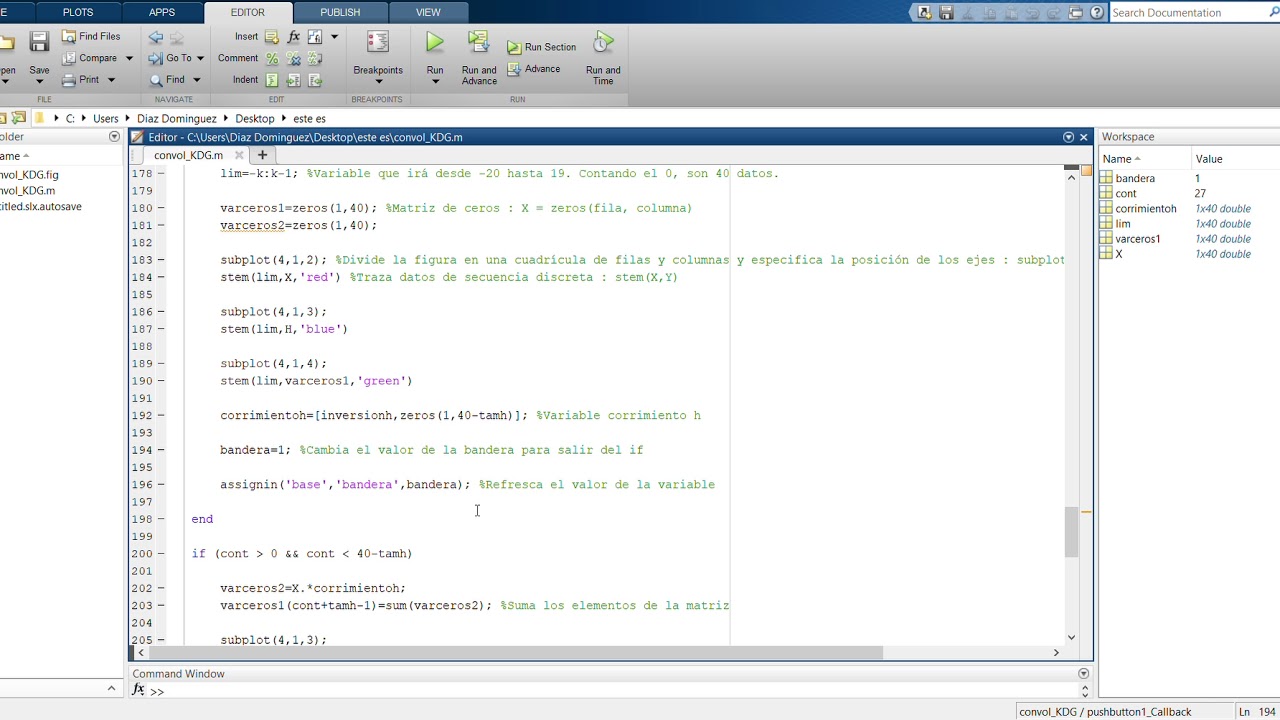The image size is (1280, 720).
Task: Click the Compare files icon
Action: click(69, 58)
